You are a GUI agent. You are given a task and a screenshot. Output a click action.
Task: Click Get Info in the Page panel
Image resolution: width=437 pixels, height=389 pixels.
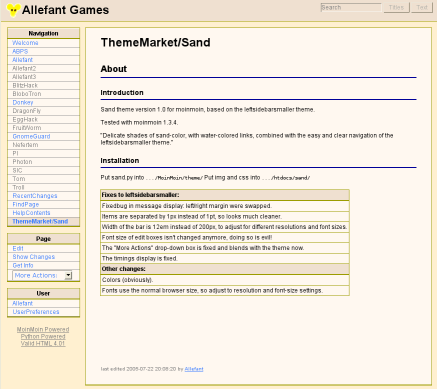click(x=23, y=266)
